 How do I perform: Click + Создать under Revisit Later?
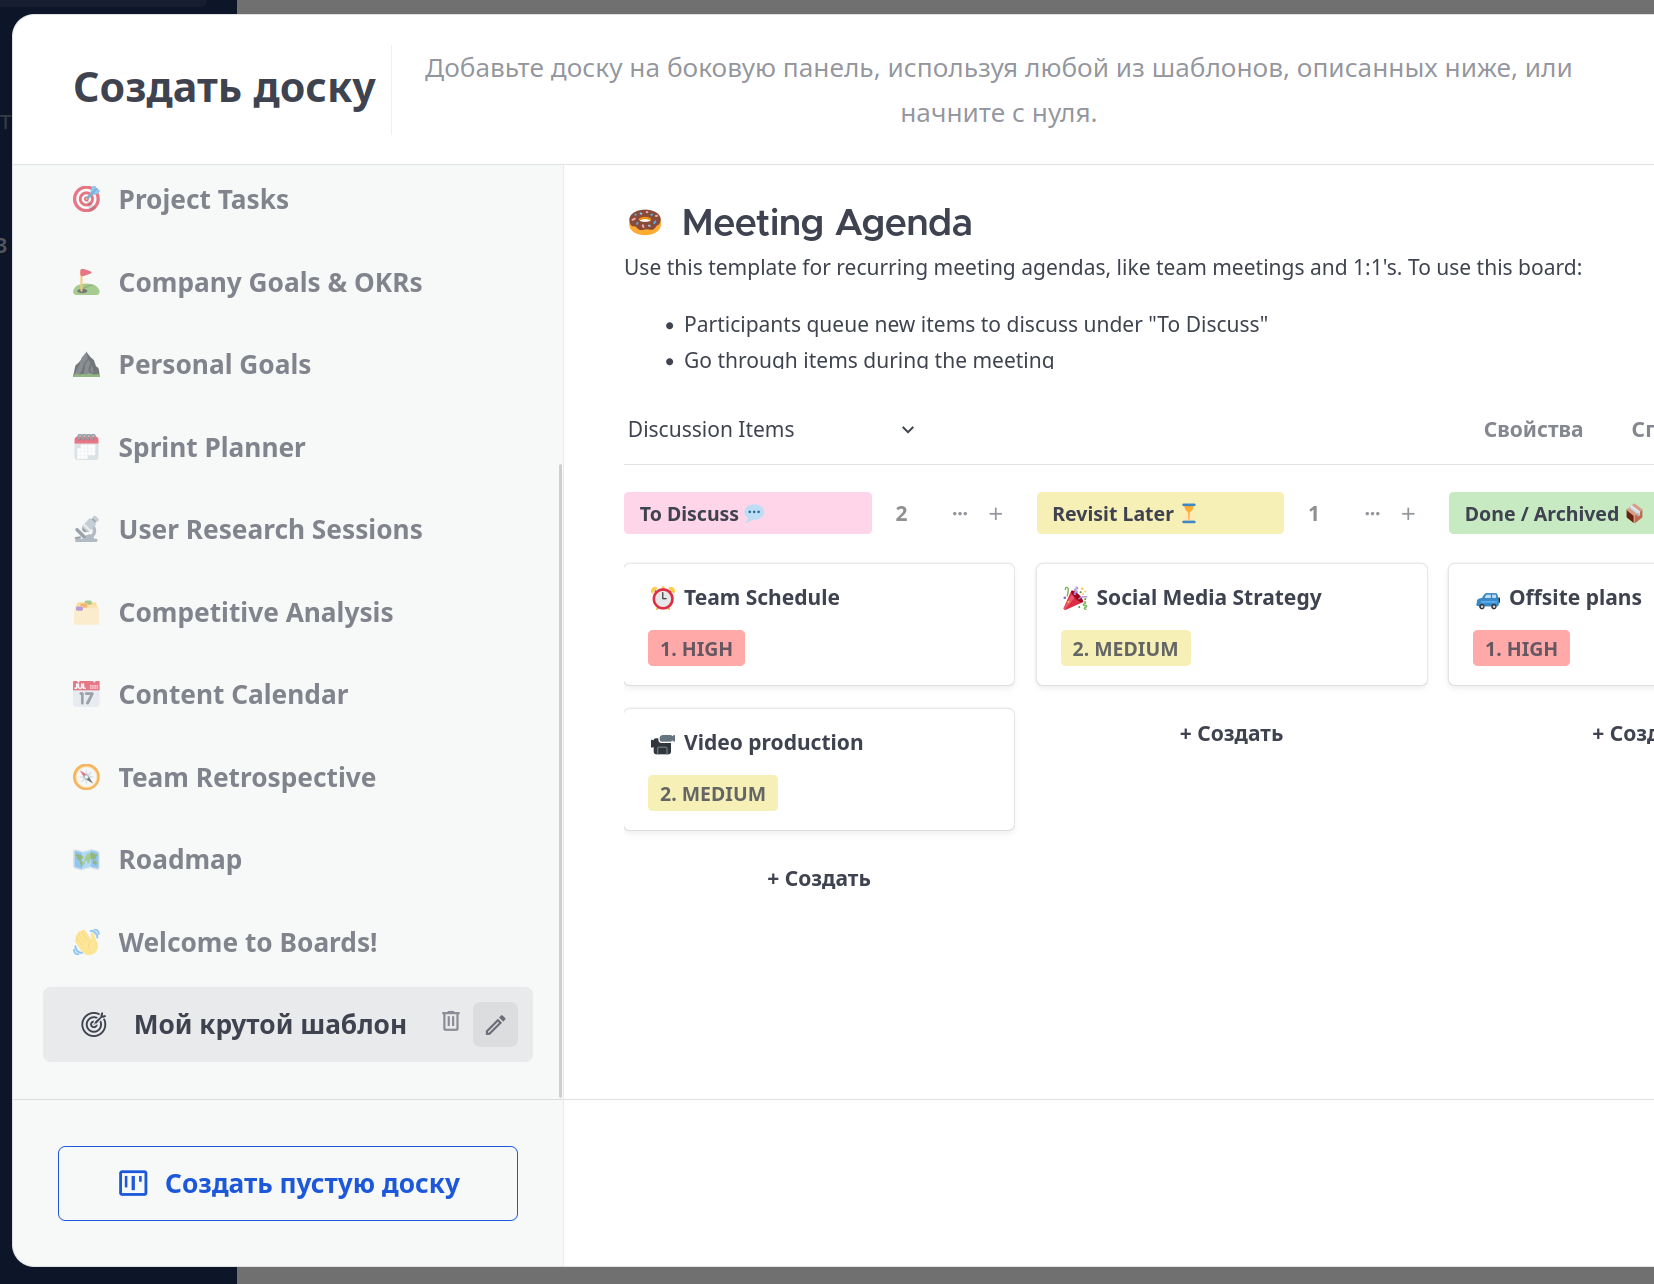point(1231,734)
